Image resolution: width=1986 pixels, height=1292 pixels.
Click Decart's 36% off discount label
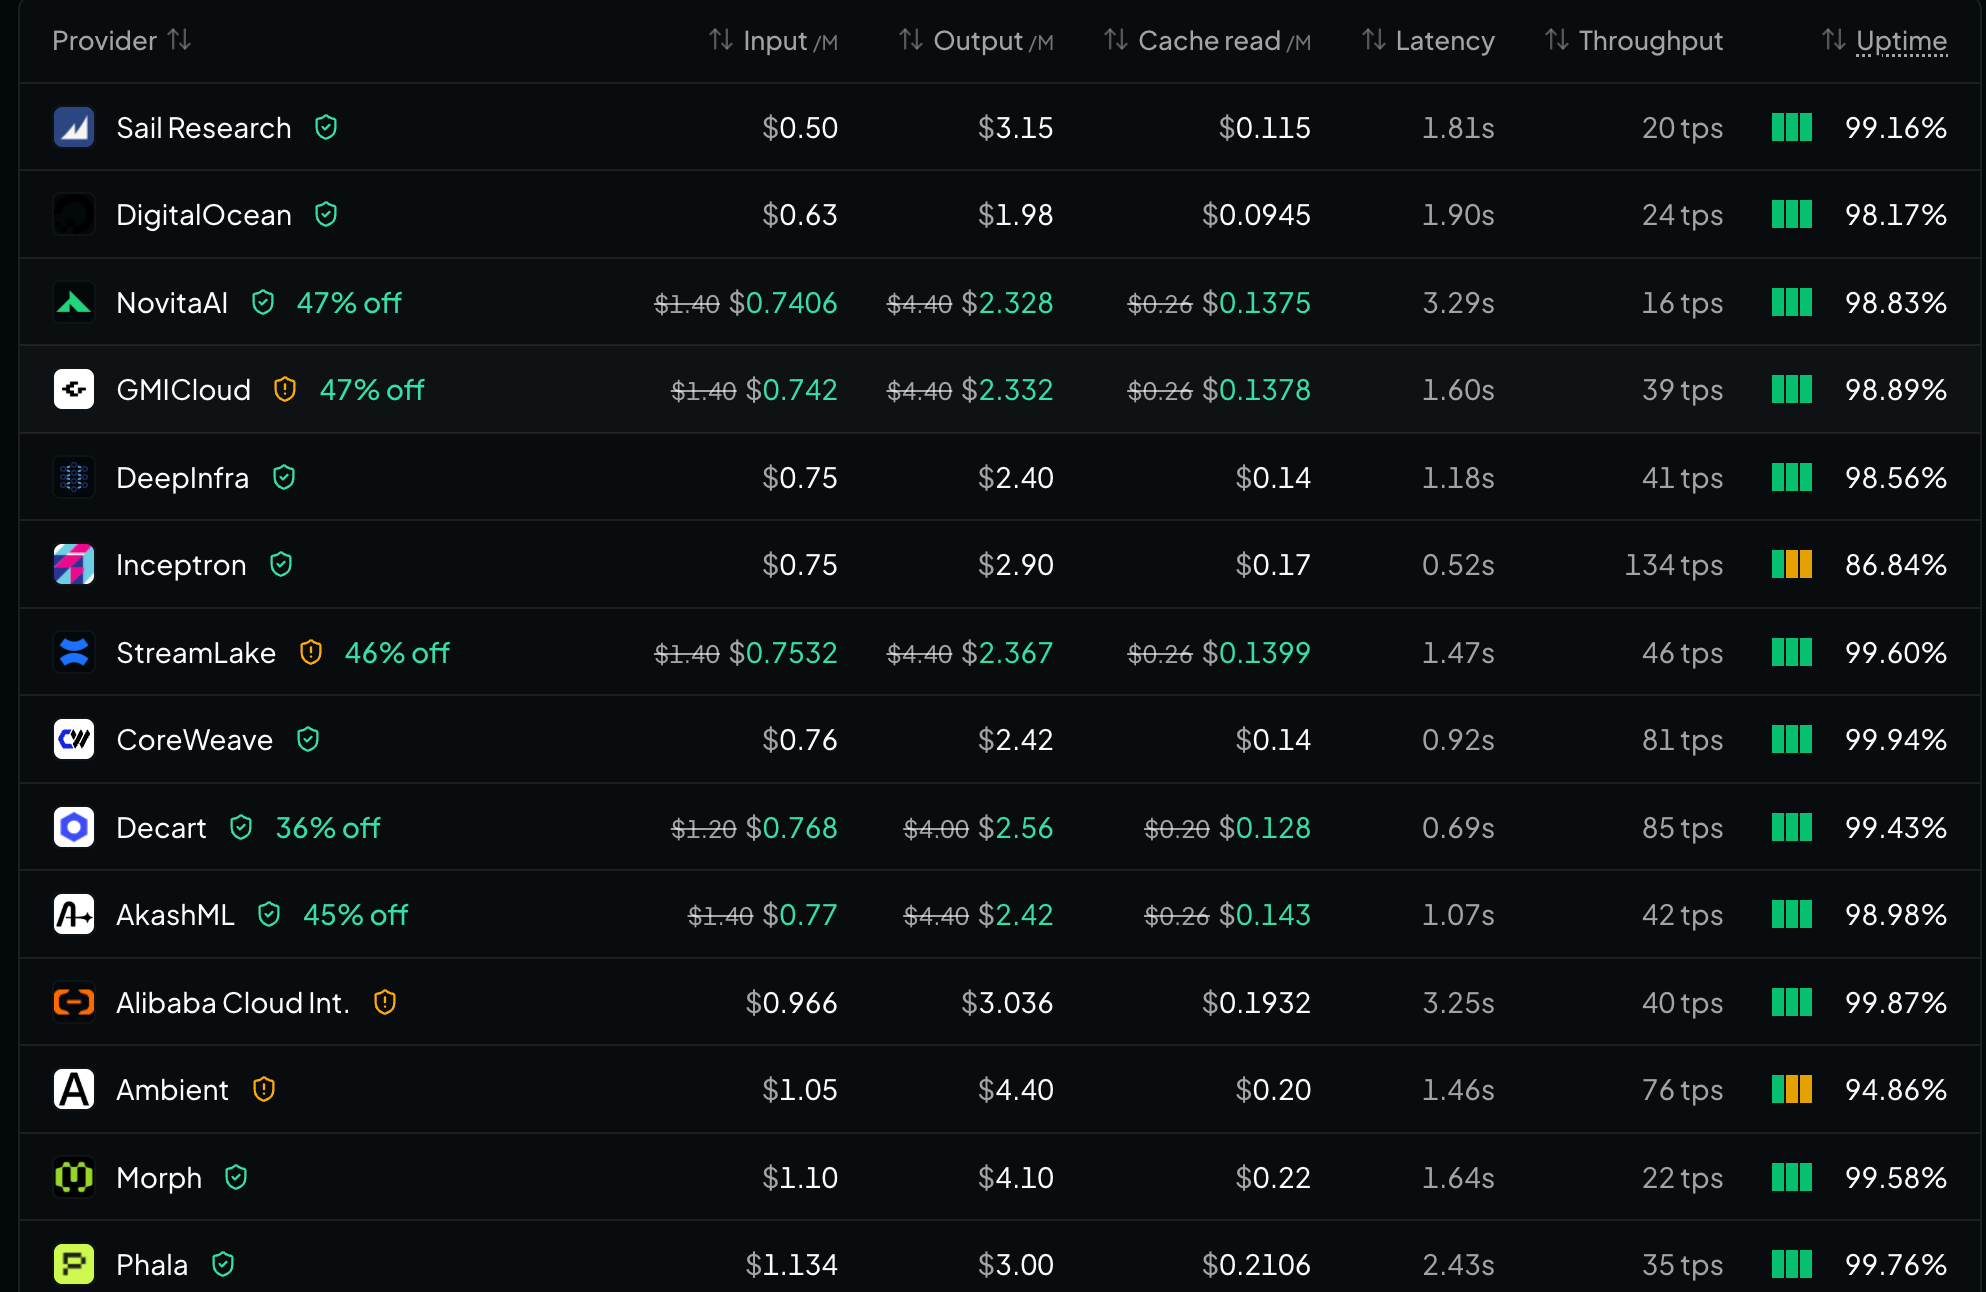328,828
